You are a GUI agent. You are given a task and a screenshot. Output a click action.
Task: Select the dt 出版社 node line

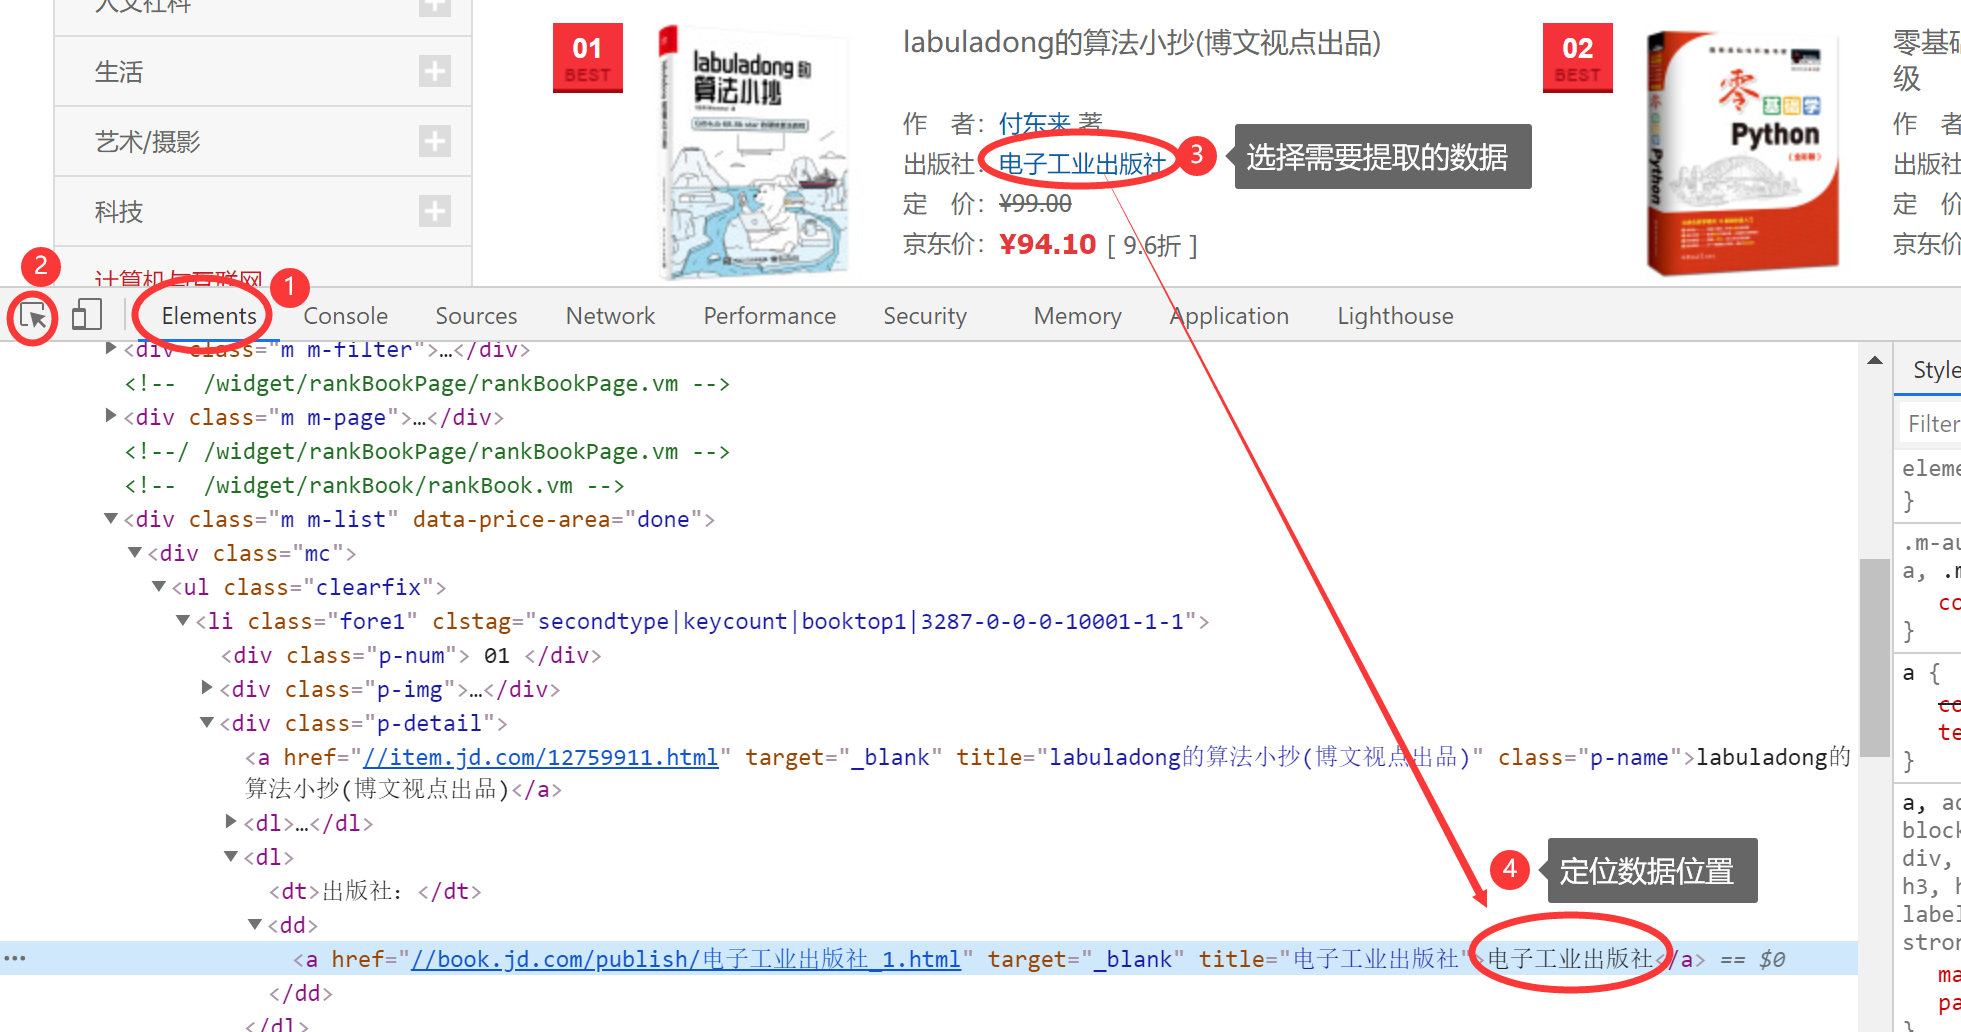375,891
